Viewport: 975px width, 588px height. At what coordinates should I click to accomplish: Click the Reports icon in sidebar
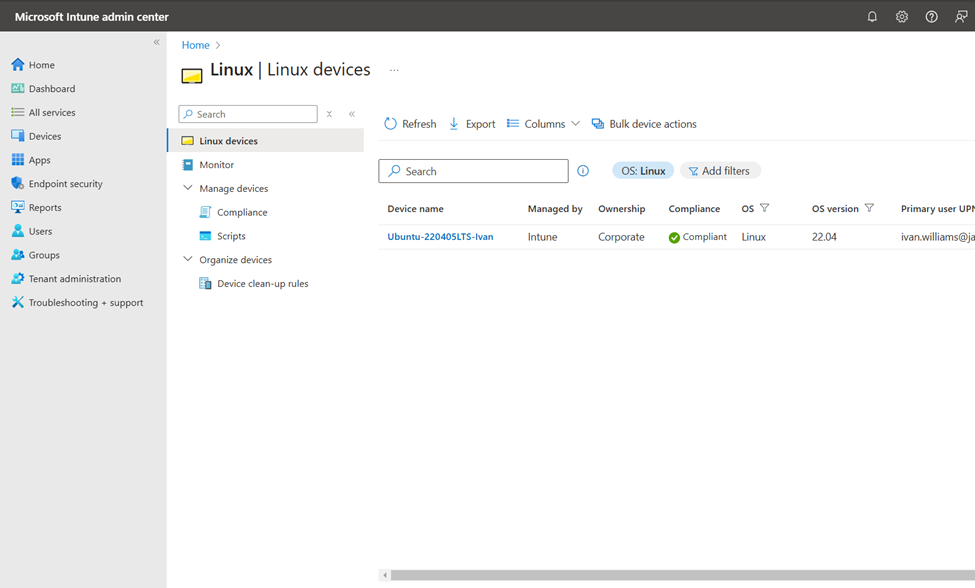click(x=17, y=207)
